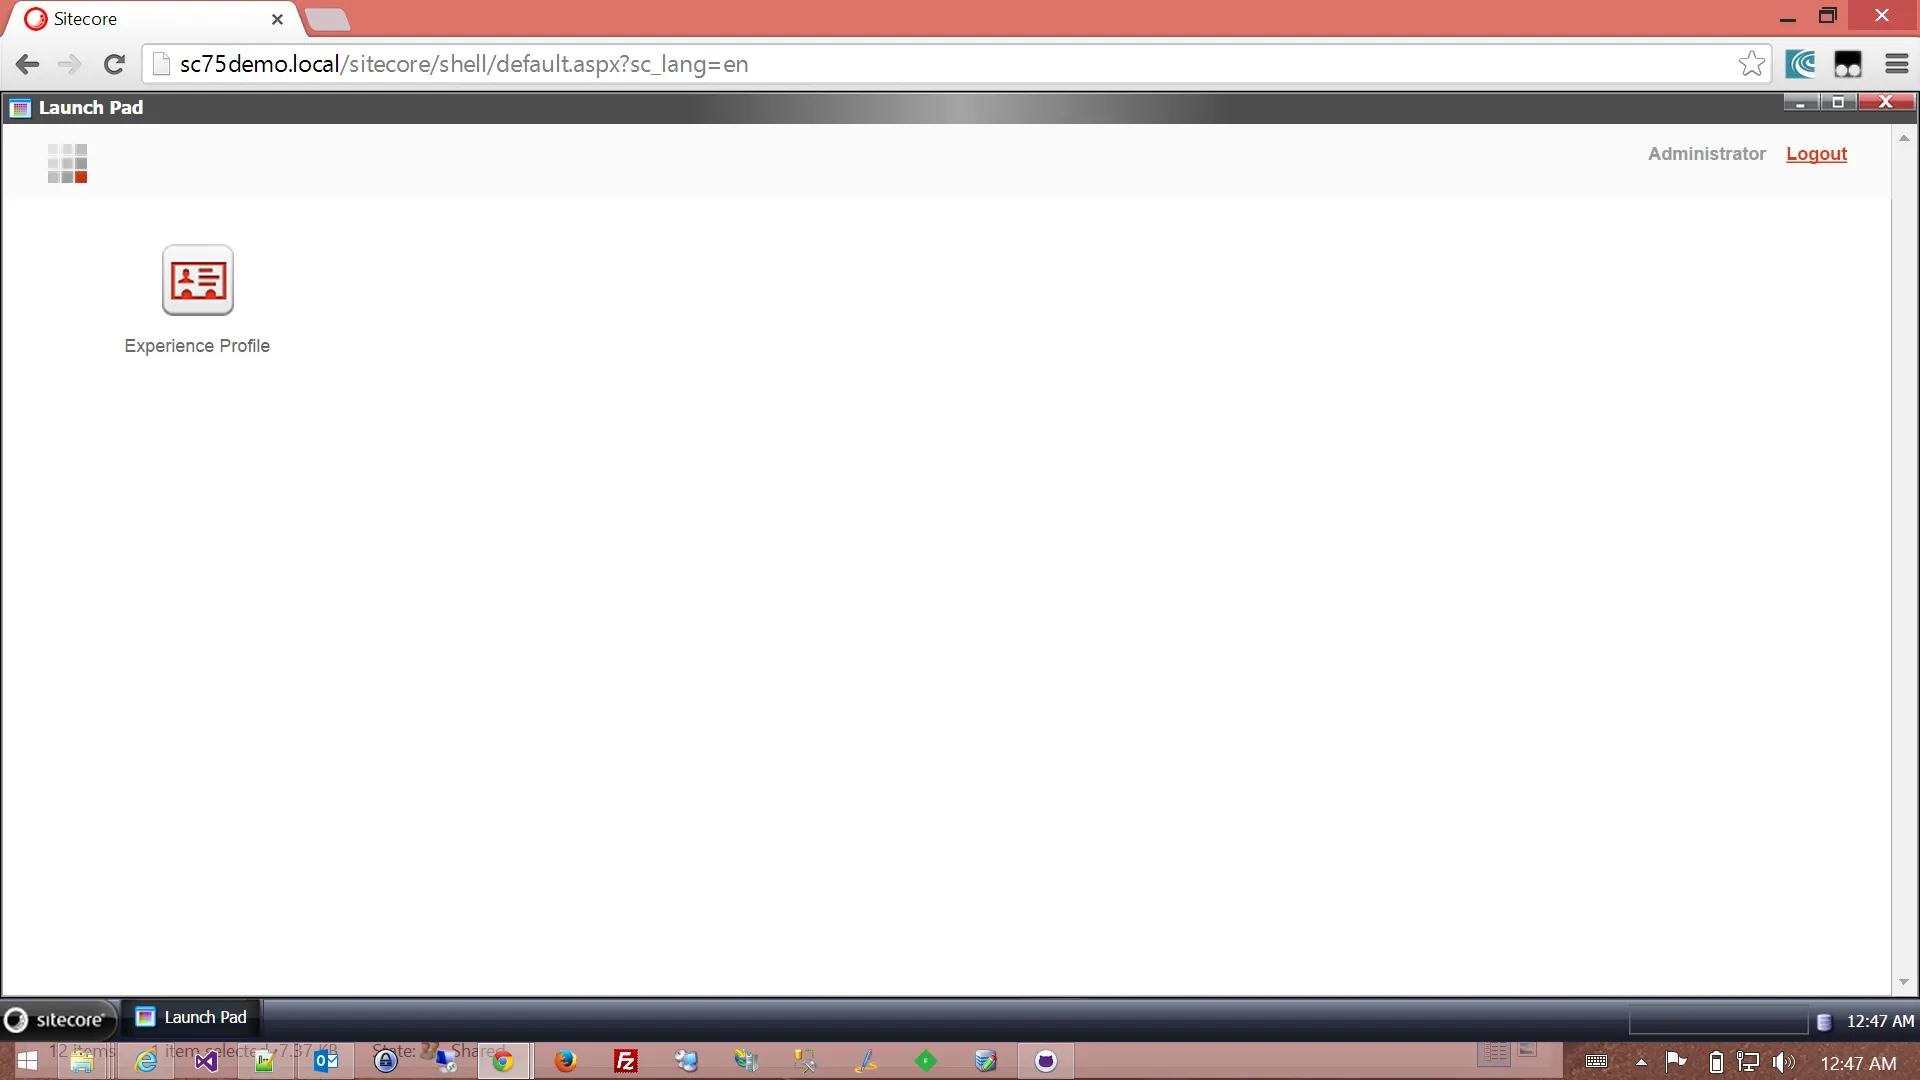This screenshot has width=1920, height=1080.
Task: Open the Windows Start button
Action: pyautogui.click(x=27, y=1061)
